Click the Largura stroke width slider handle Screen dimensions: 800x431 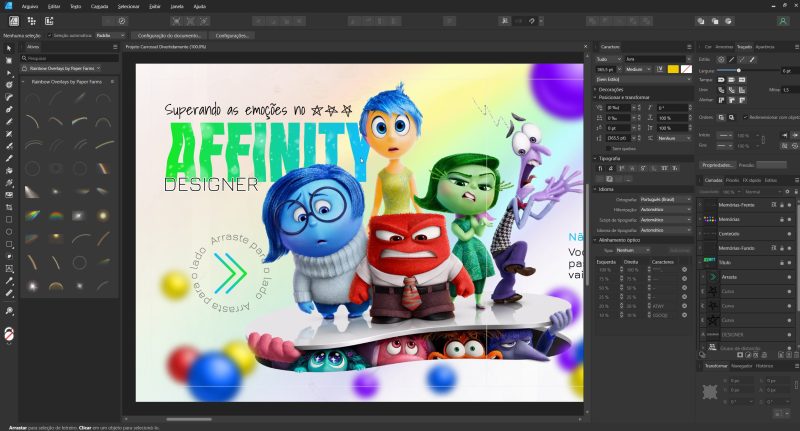point(738,70)
